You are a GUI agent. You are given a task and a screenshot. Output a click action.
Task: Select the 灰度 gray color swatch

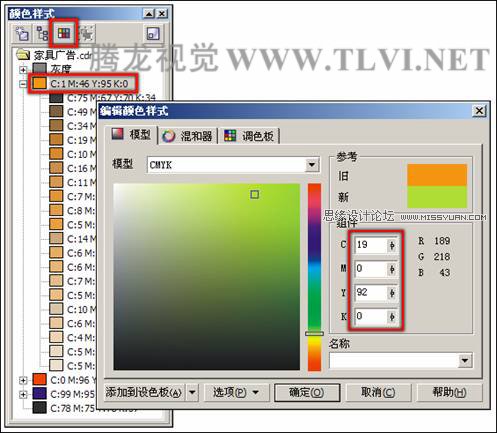(x=39, y=69)
